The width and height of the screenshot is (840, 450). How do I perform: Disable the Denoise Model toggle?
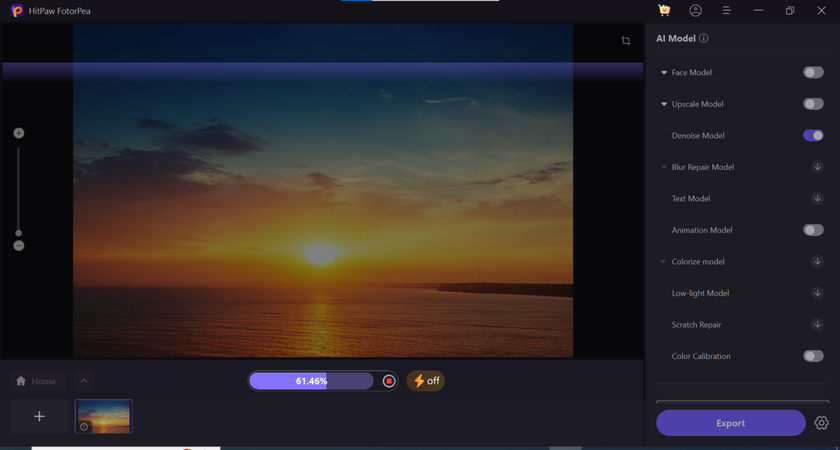click(813, 136)
